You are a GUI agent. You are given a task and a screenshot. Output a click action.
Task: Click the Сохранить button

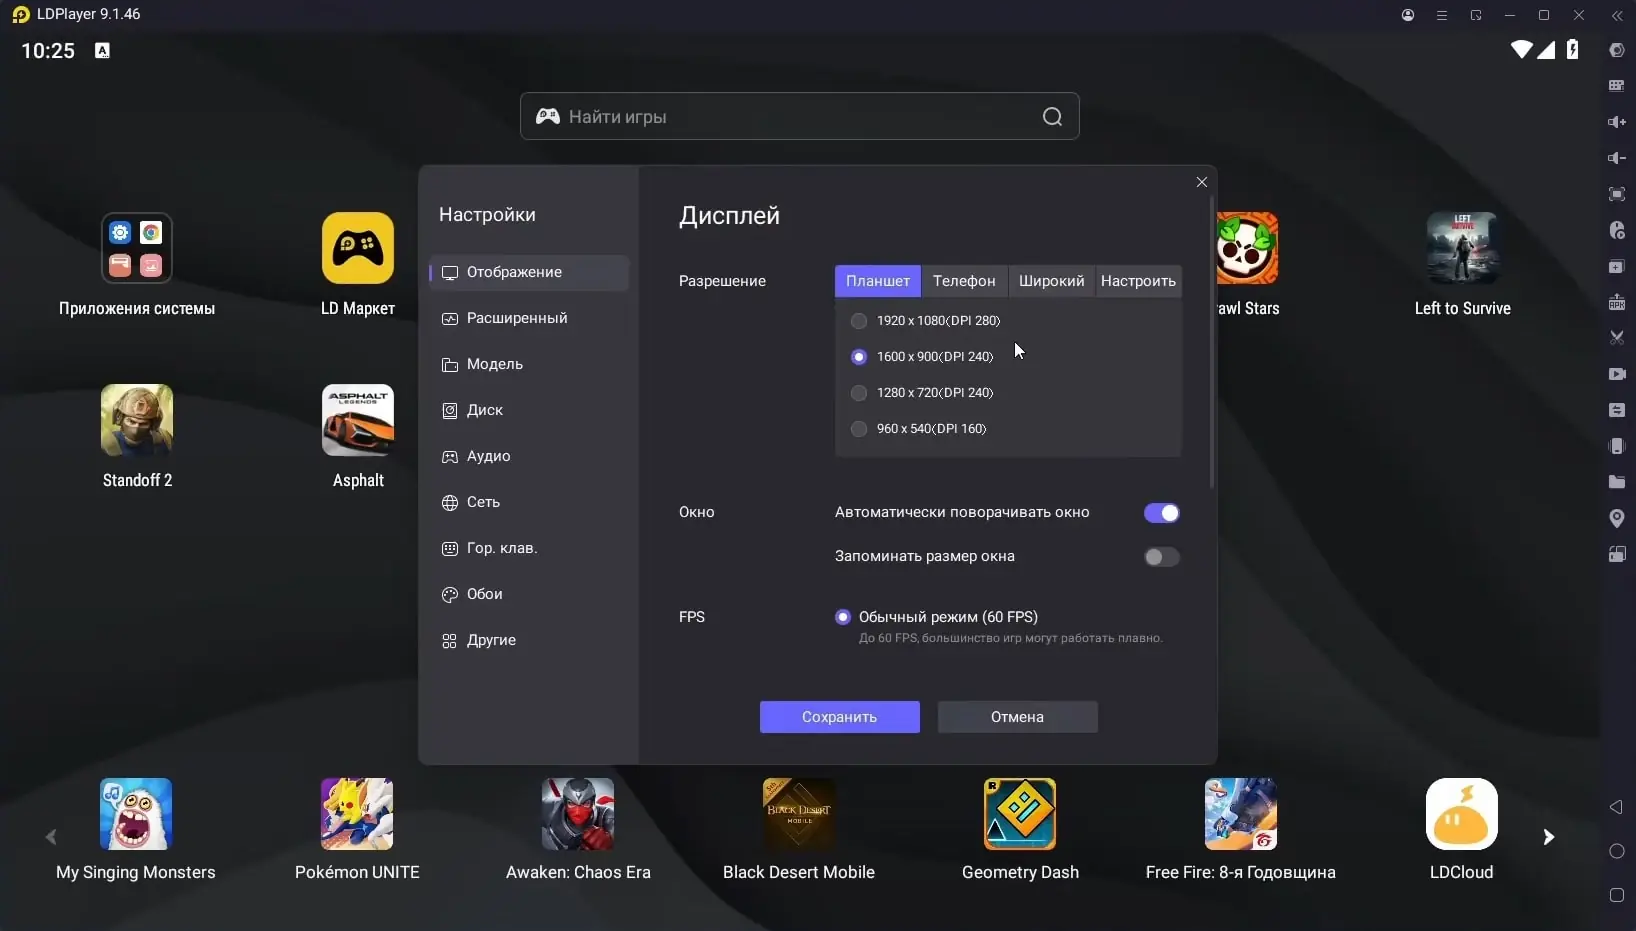[x=840, y=717]
